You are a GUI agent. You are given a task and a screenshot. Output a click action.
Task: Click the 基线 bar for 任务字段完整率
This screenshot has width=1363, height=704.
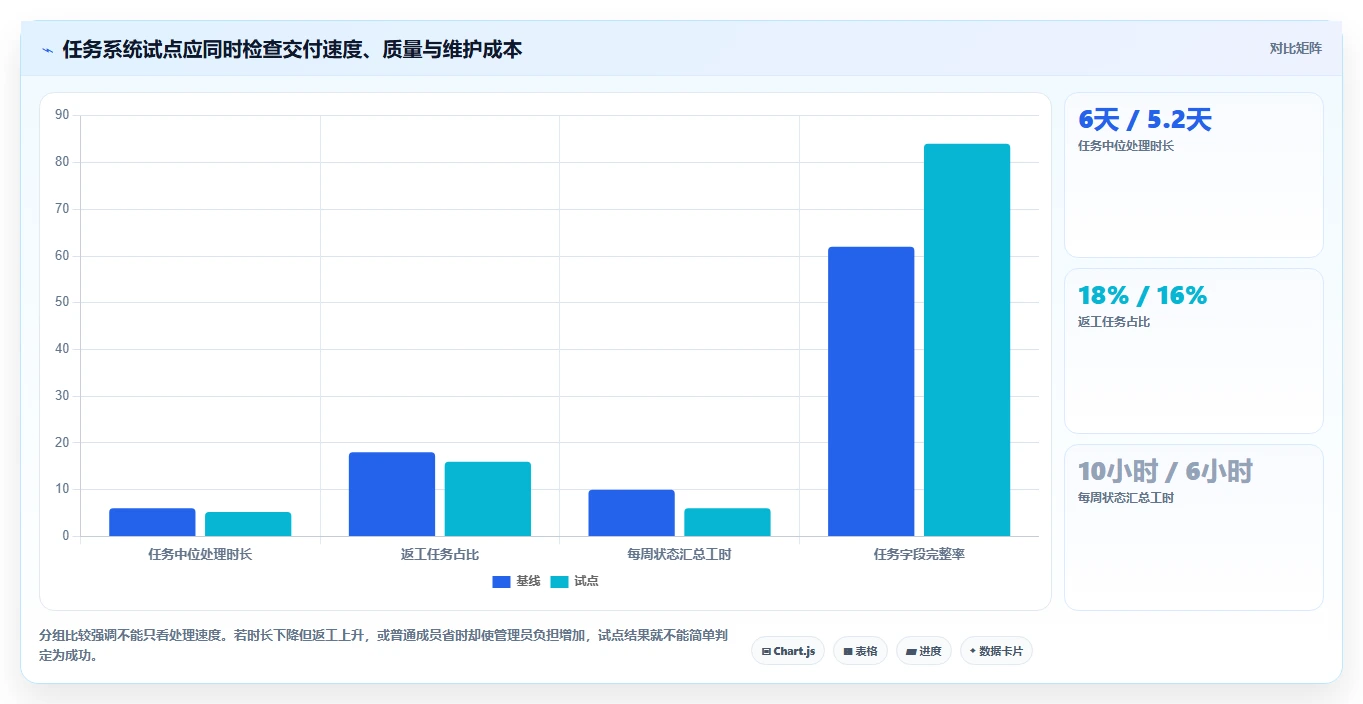click(x=871, y=391)
